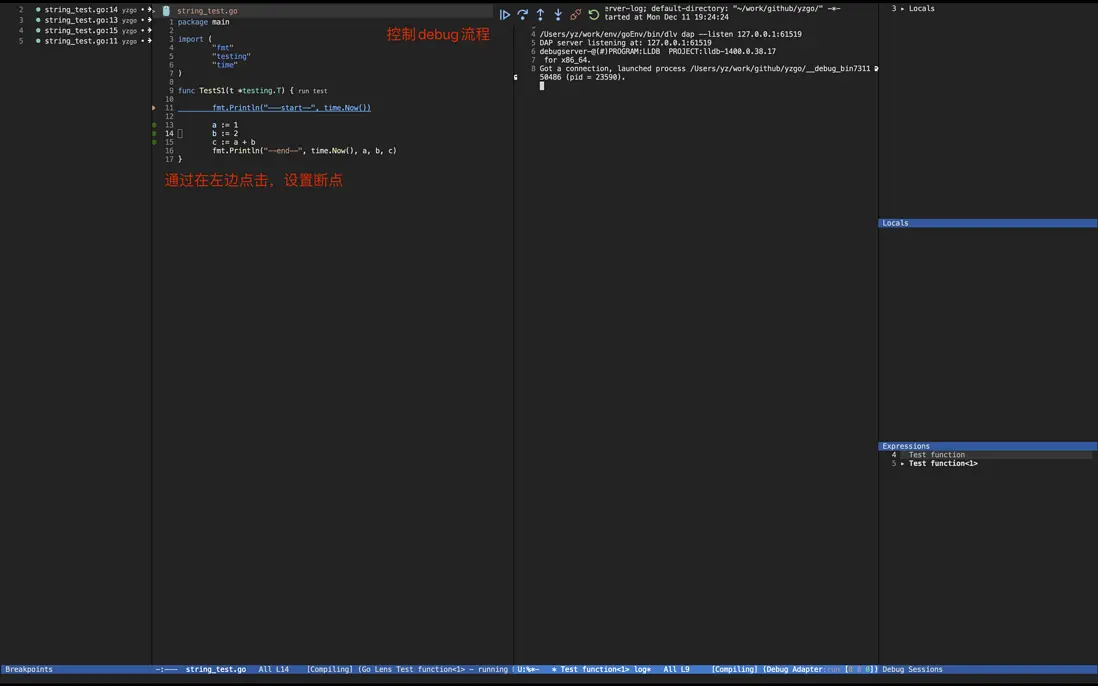This screenshot has width=1098, height=686.
Task: Click the Continue debug button
Action: click(505, 15)
